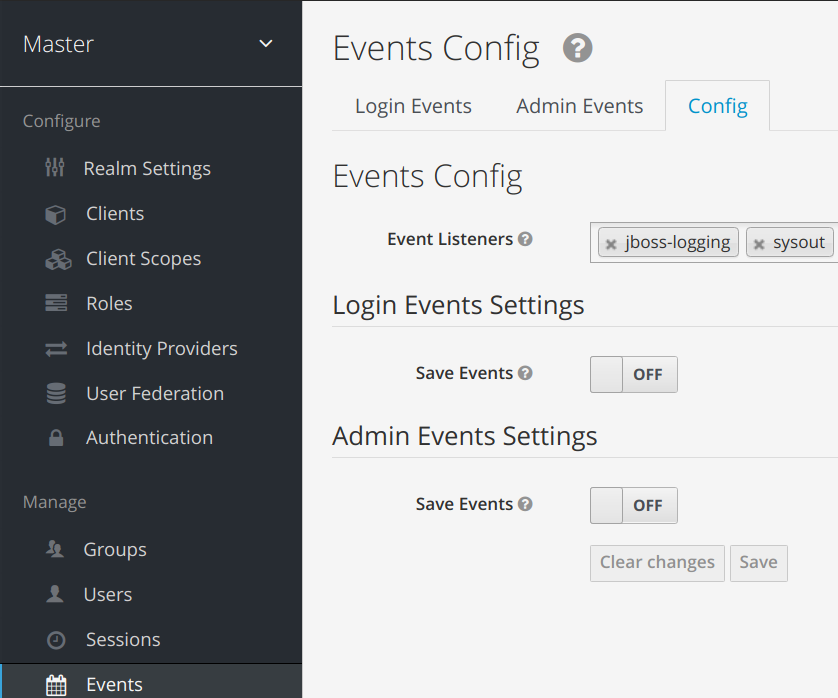Remove the sysout listener tag

[759, 244]
